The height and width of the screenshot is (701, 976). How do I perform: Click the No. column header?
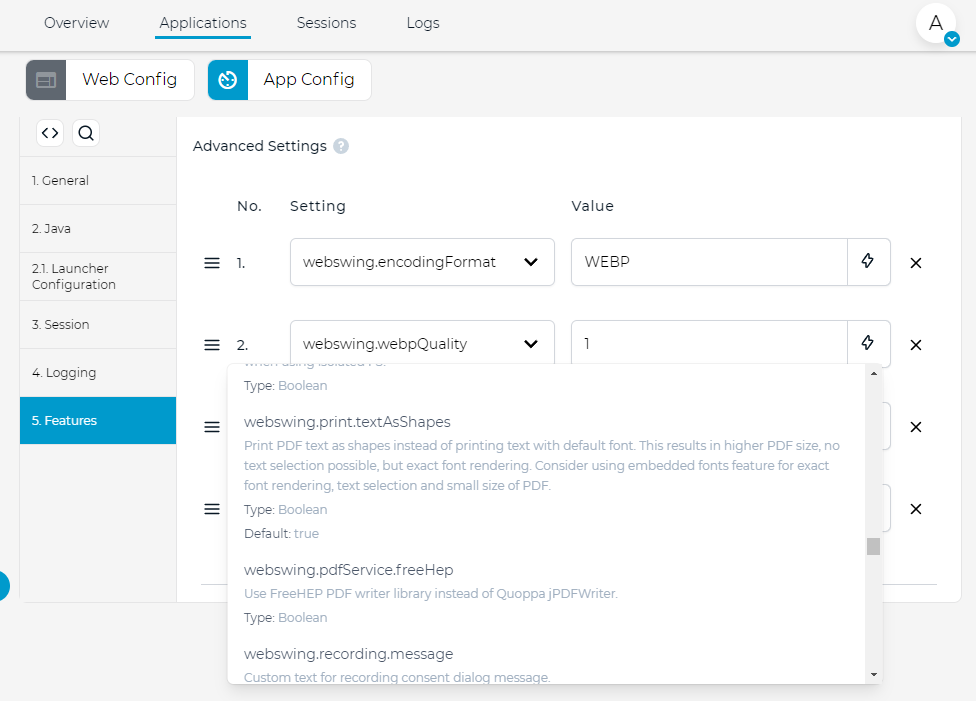pos(250,206)
